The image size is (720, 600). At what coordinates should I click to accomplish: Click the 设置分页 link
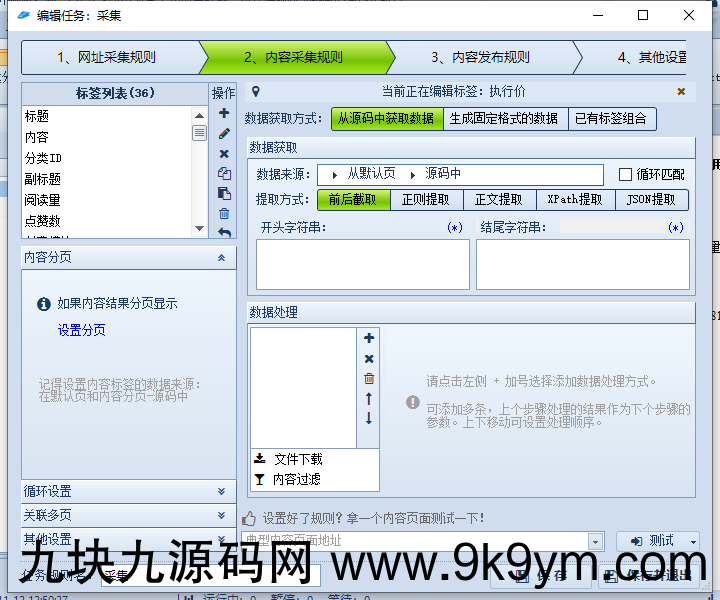tap(81, 330)
